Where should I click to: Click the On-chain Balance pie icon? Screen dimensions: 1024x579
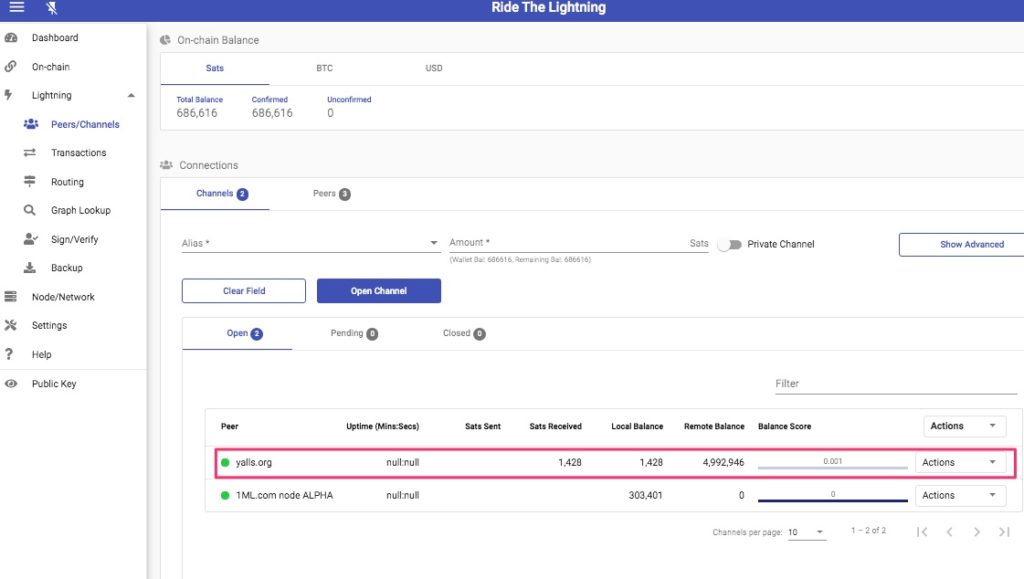165,40
